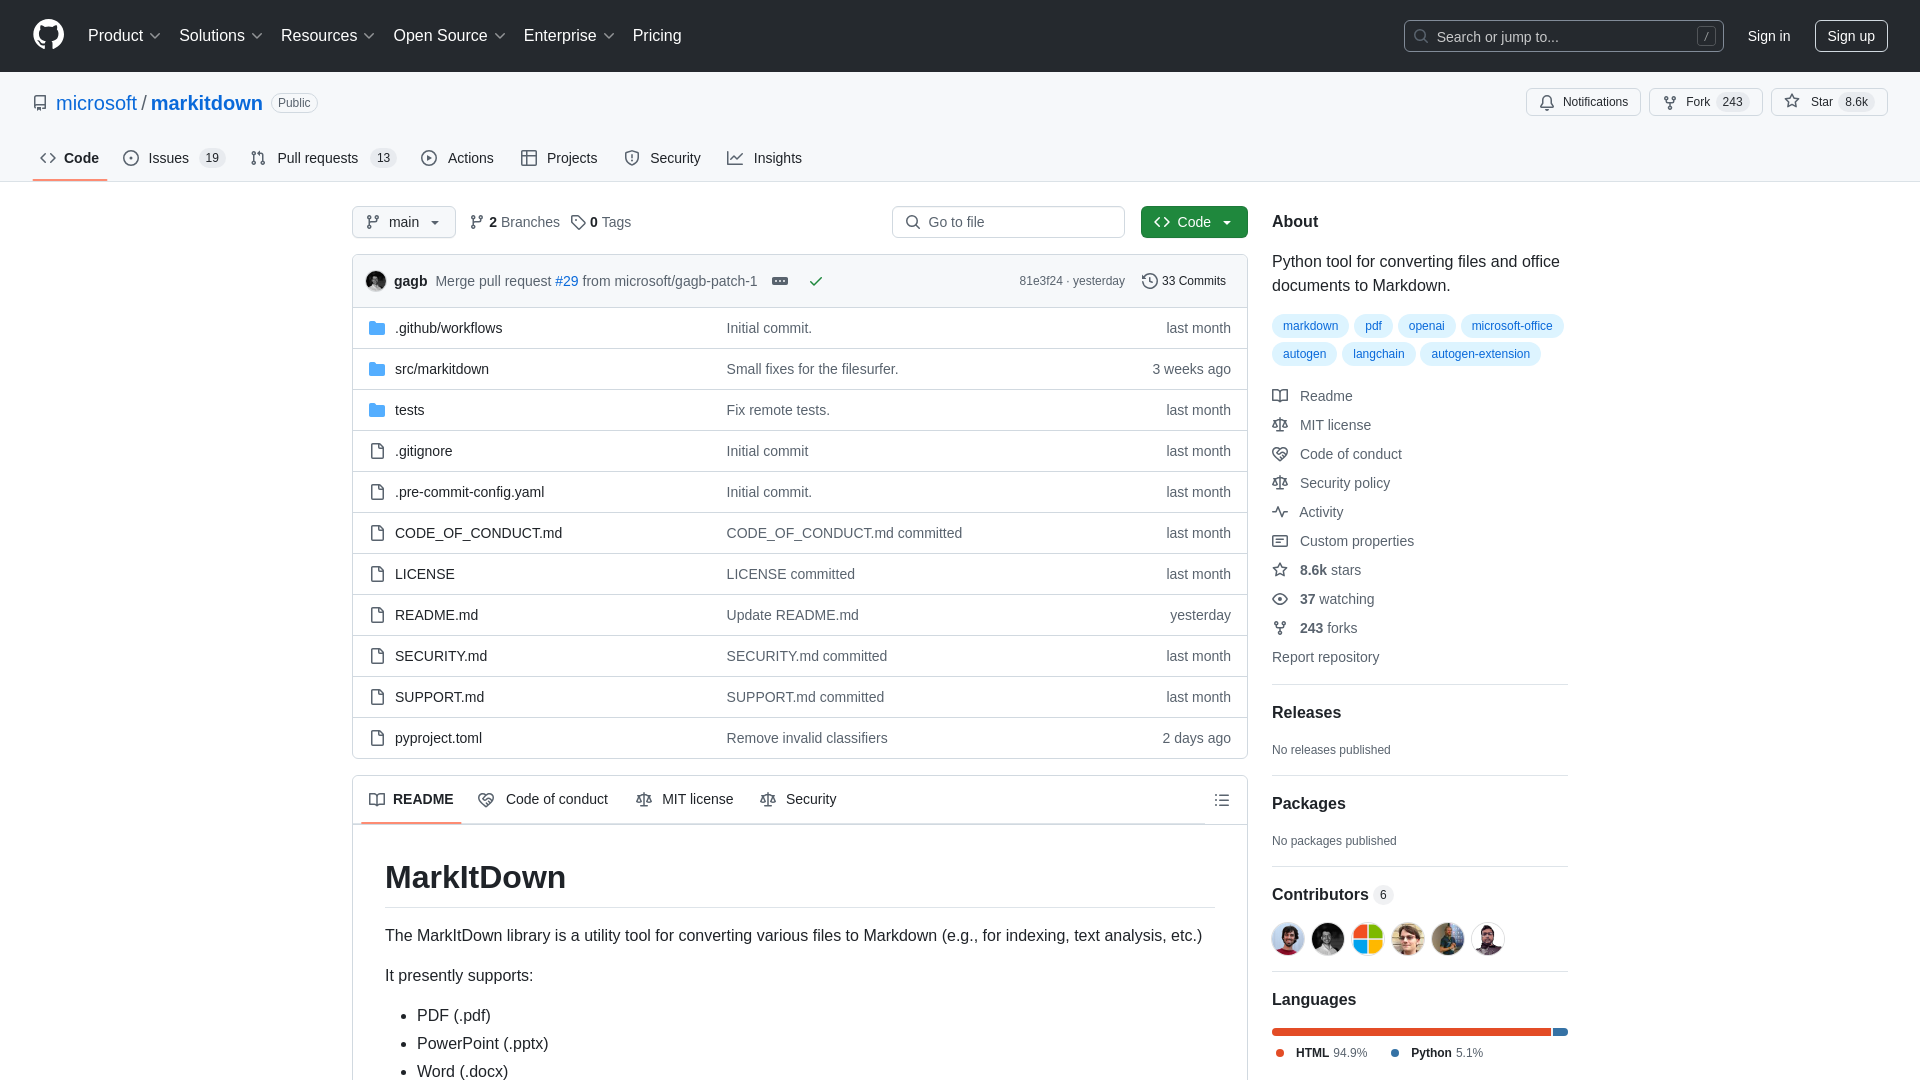
Task: Toggle the outline view icon in README
Action: point(1221,800)
